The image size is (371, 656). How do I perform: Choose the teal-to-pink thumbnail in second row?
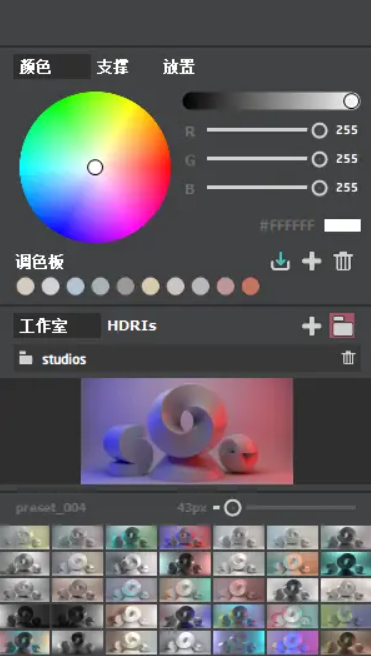185,564
